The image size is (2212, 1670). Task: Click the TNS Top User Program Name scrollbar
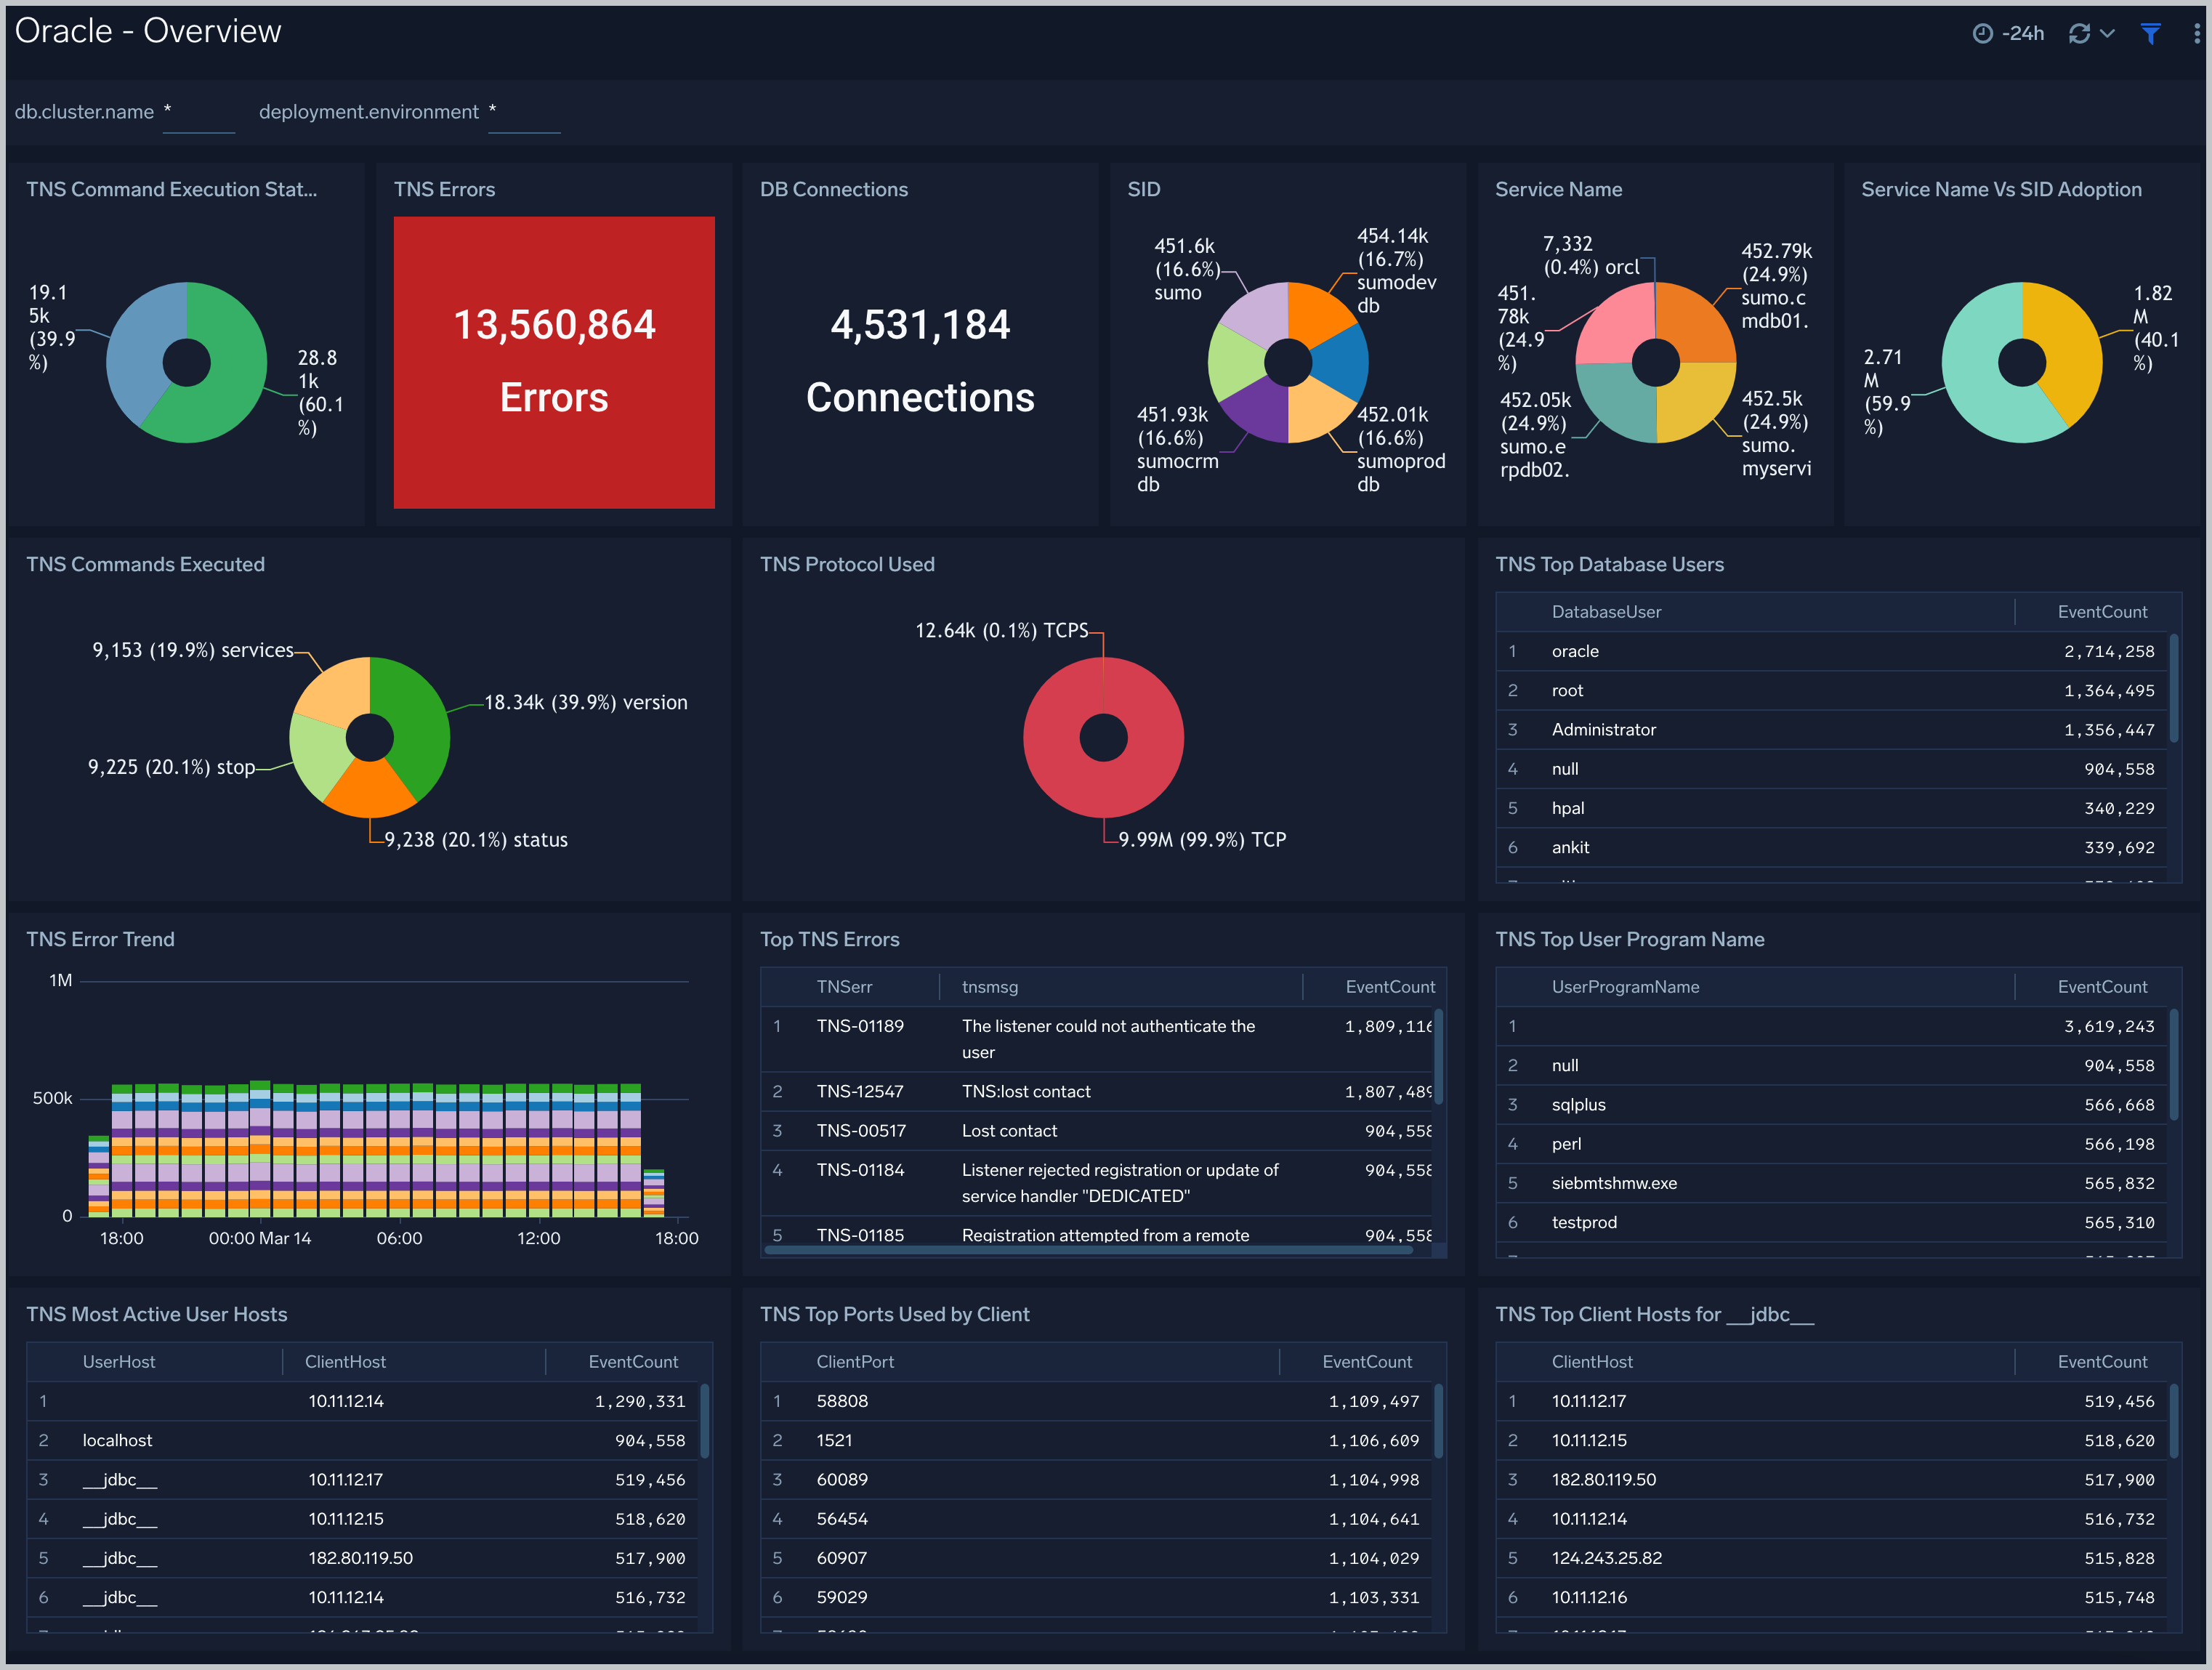[x=2174, y=1063]
